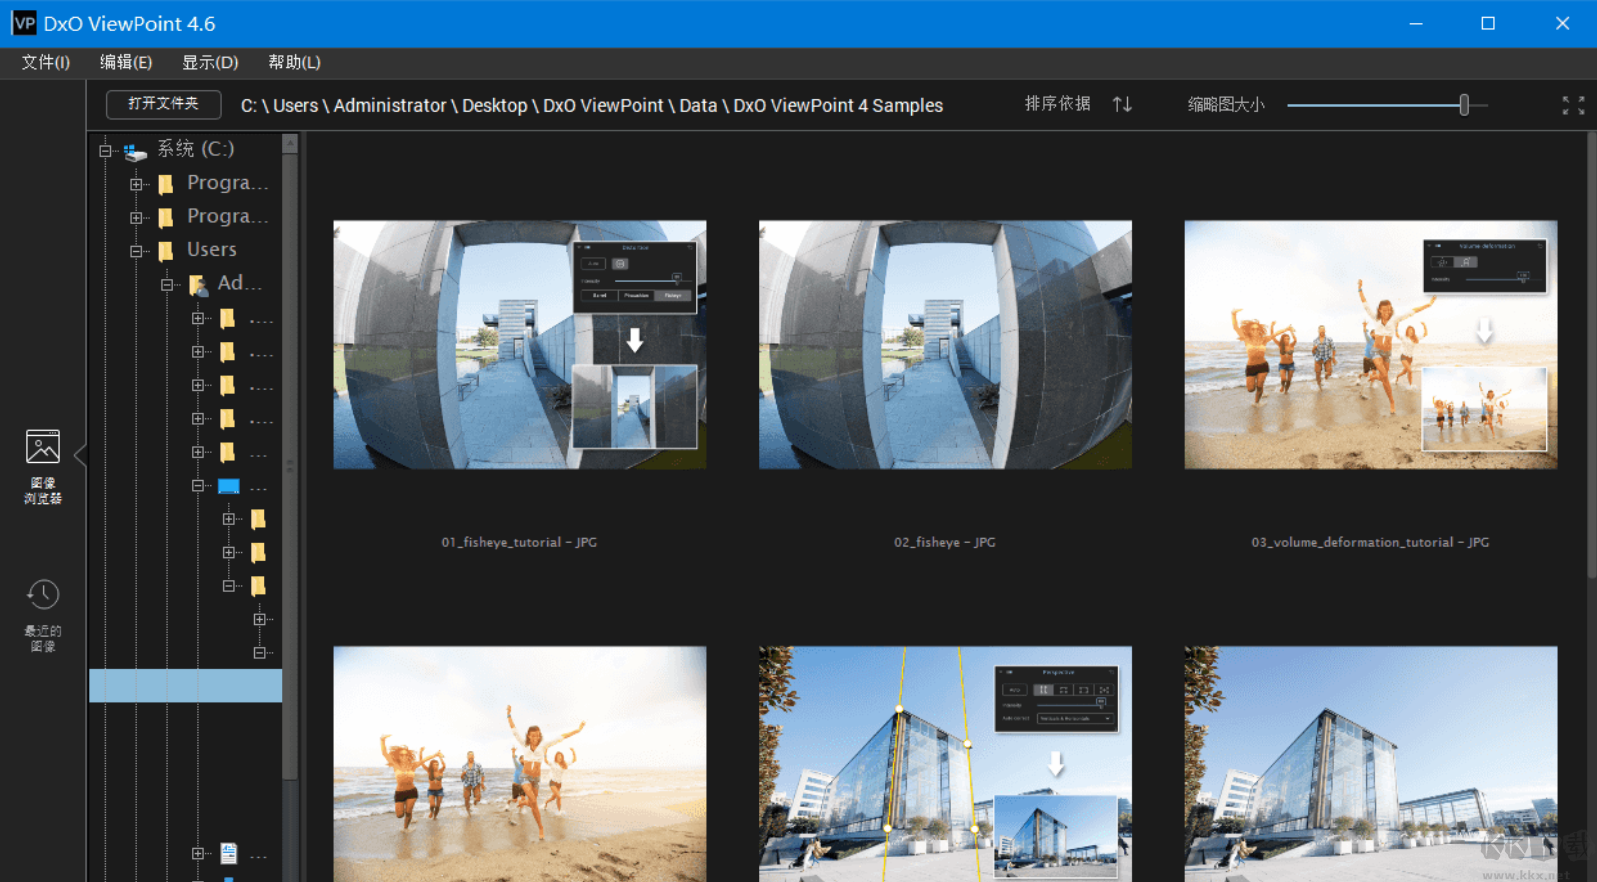Select the 03_volume_deformation_tutorial thumbnail
This screenshot has height=882, width=1597.
[1370, 345]
